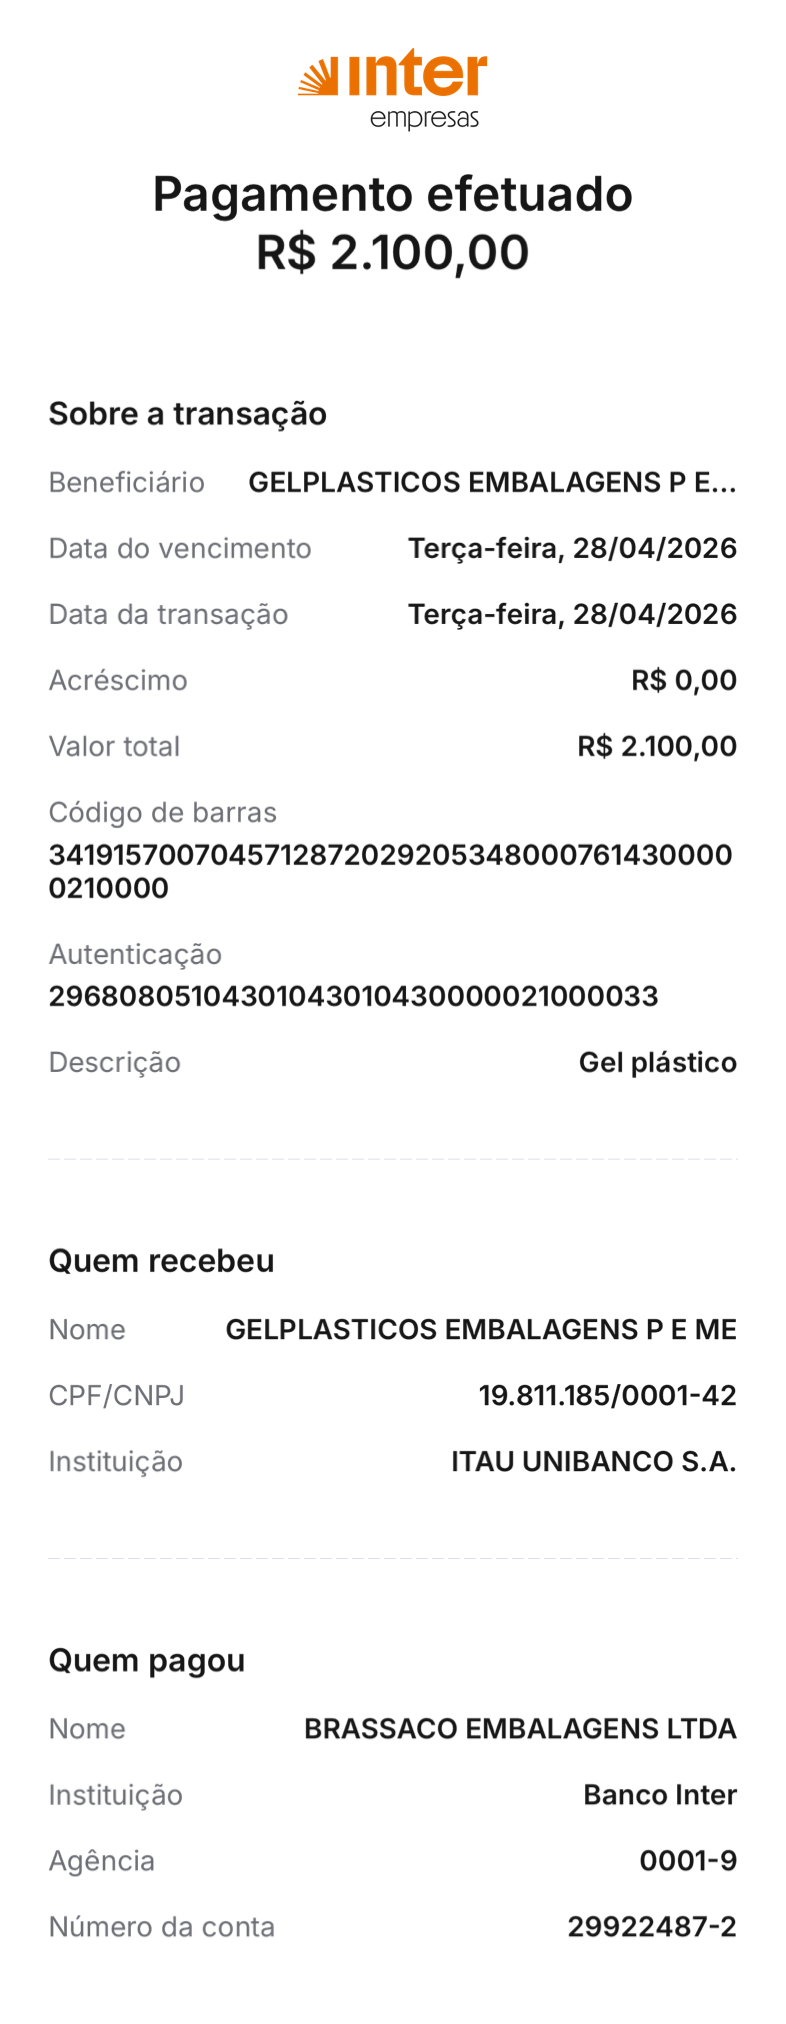786x2024 pixels.
Task: Click the Agência 0001-9 value
Action: tap(688, 1861)
